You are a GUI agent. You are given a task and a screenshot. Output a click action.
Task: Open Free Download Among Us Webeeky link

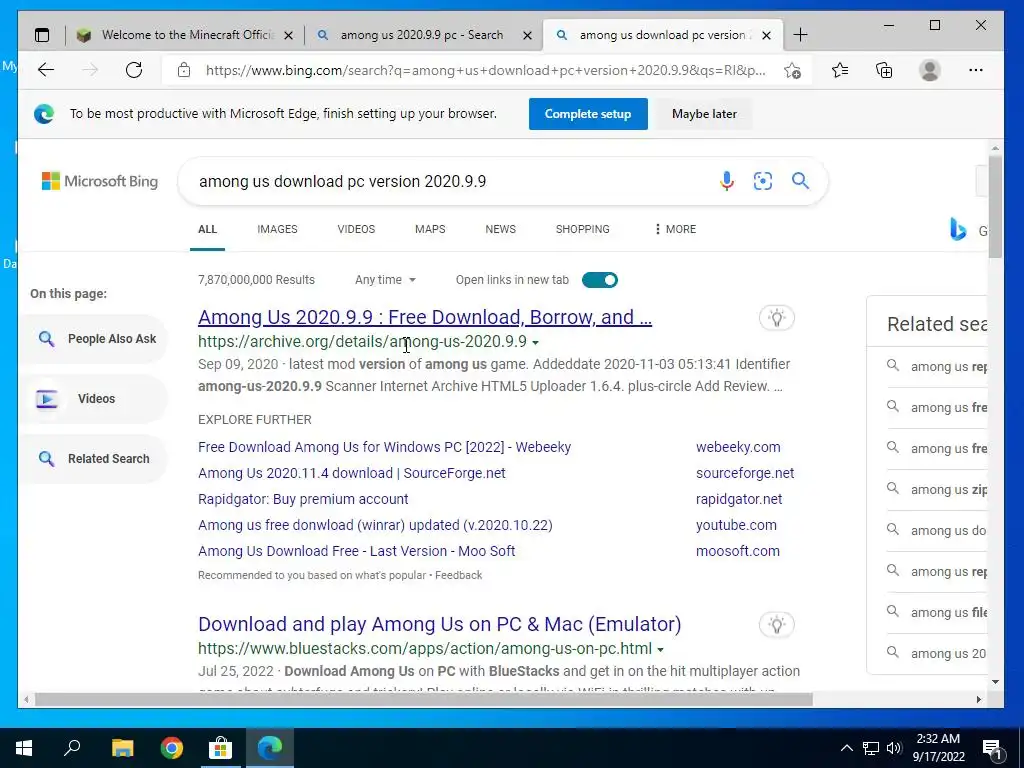[384, 447]
